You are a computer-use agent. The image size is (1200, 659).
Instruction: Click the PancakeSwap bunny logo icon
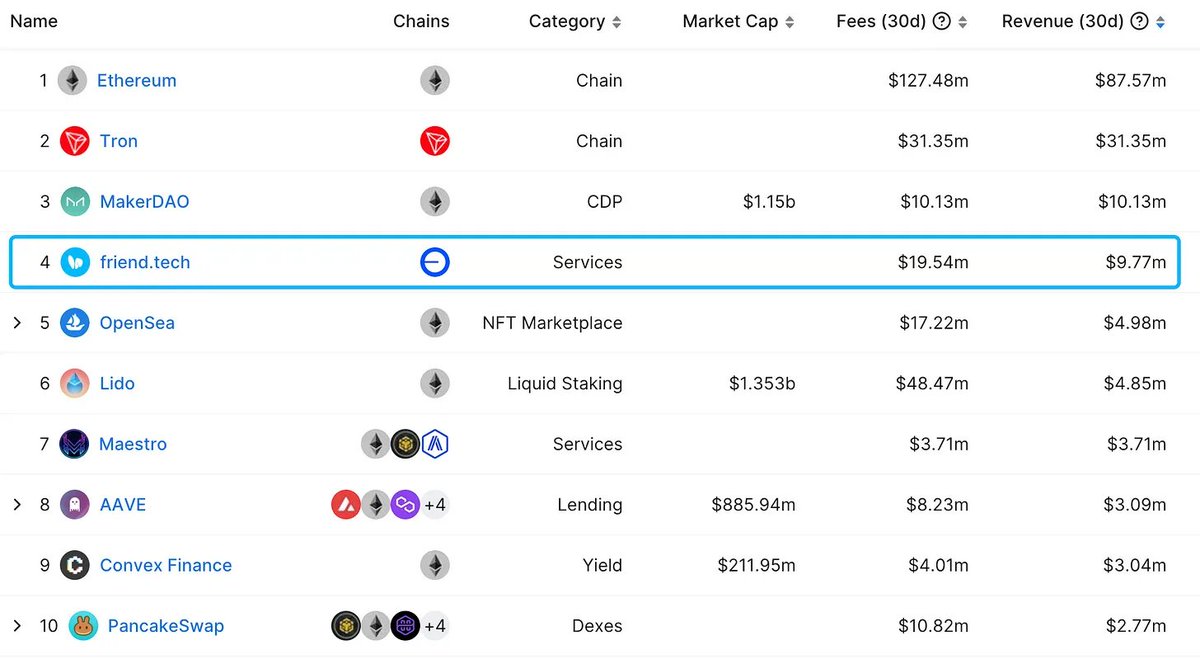[83, 626]
